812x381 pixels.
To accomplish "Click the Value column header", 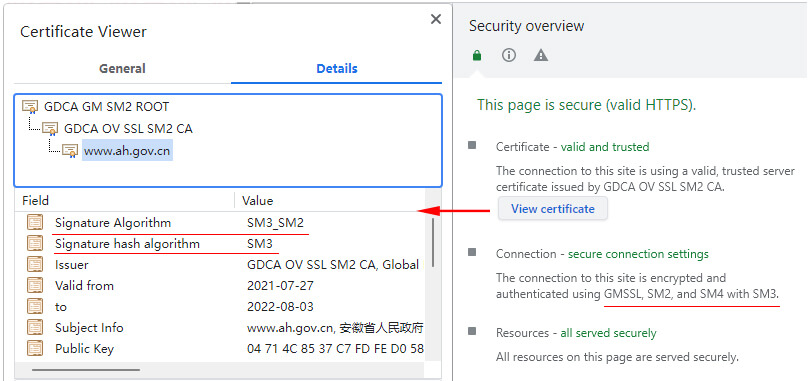I will (257, 200).
